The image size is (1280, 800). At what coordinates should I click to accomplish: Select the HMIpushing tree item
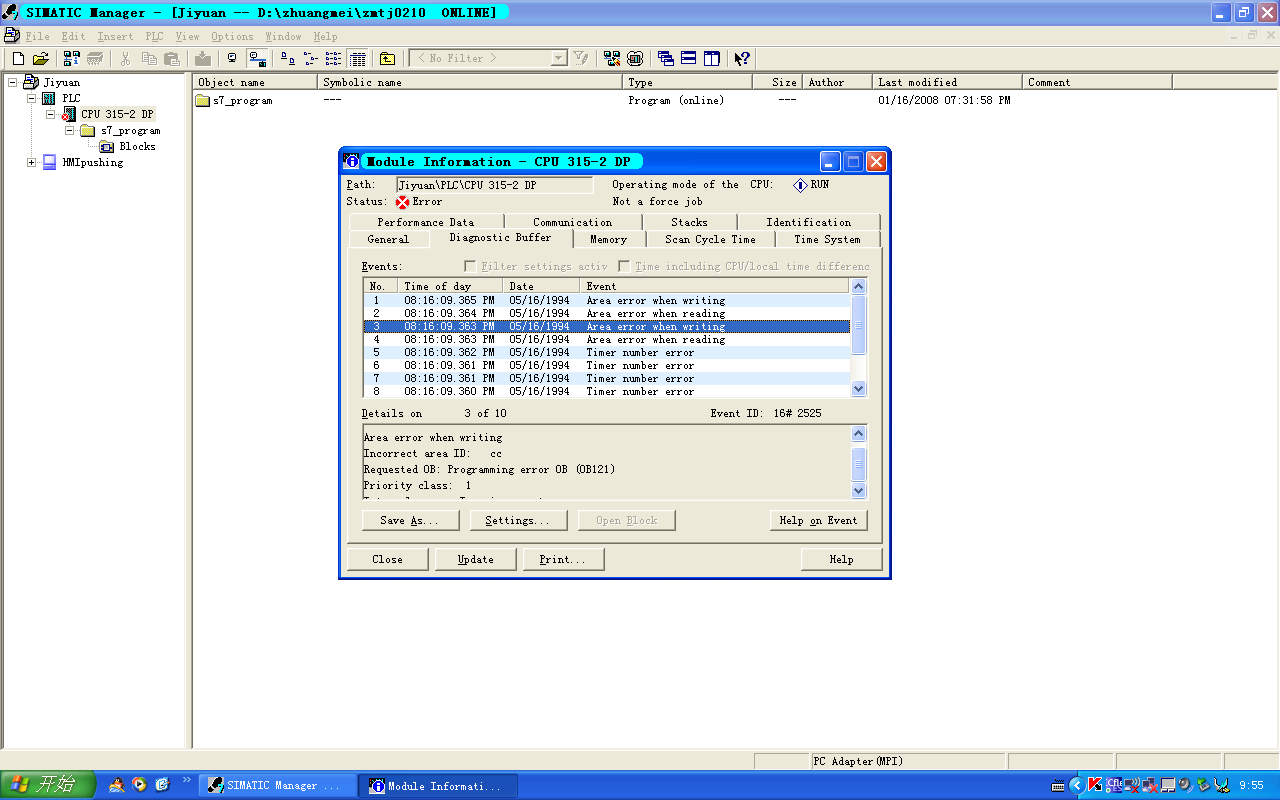click(93, 162)
